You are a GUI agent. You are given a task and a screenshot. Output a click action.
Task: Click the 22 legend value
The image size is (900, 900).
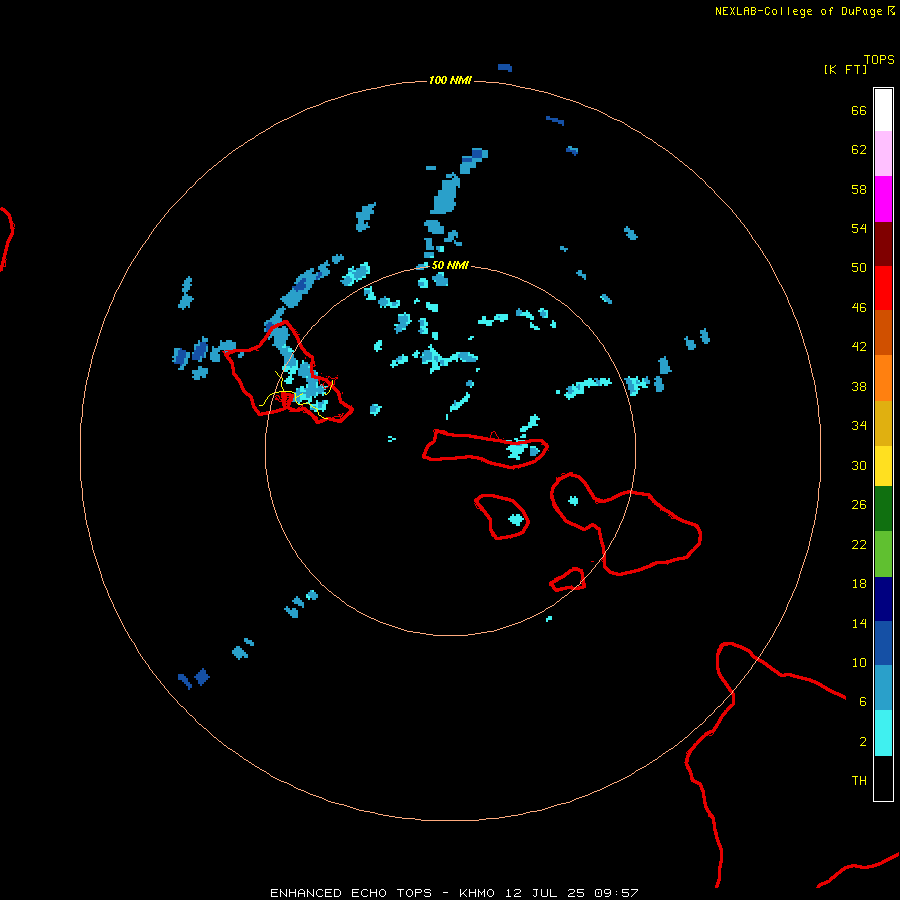pos(859,544)
